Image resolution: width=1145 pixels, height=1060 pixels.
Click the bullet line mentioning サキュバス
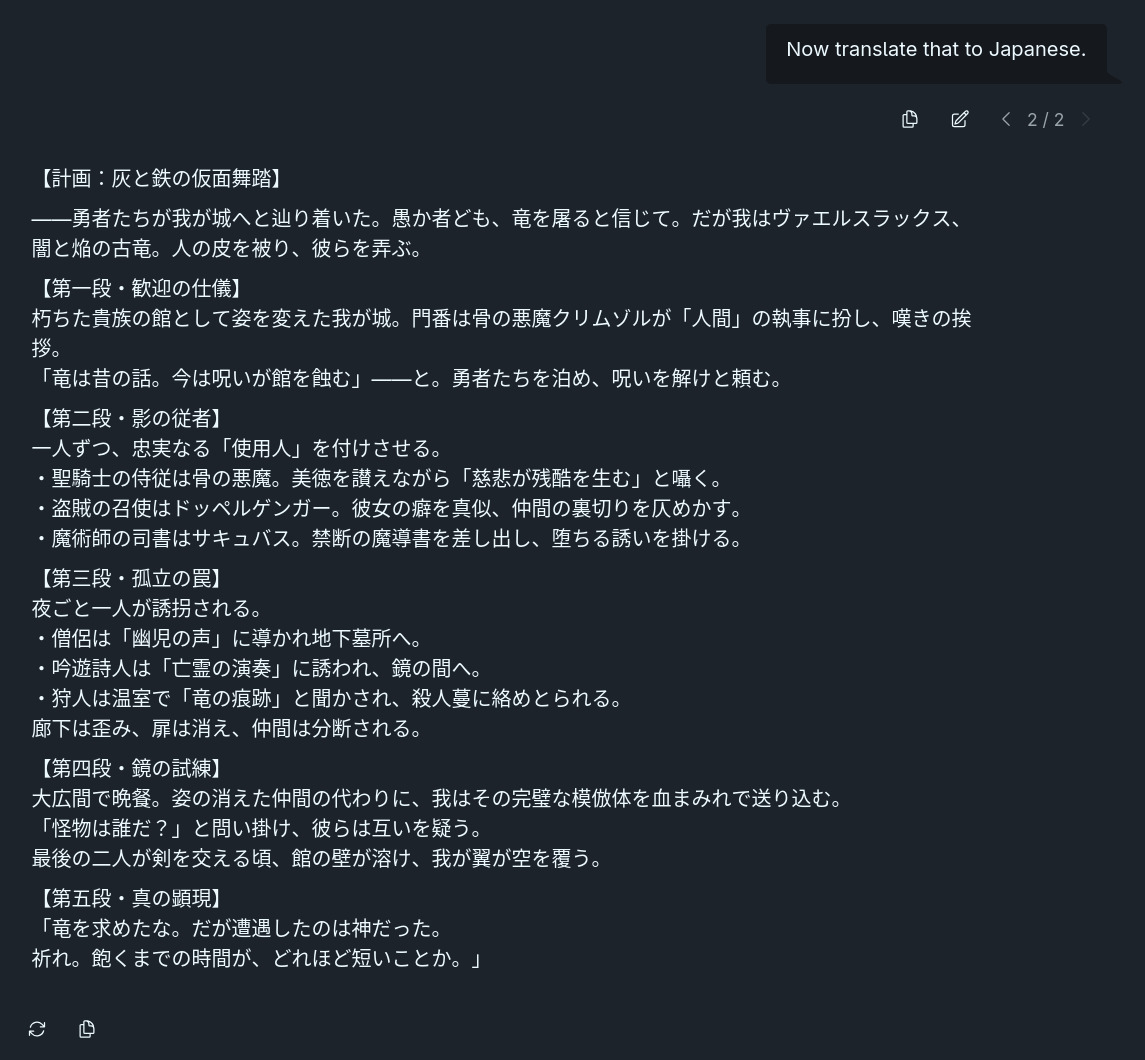click(x=386, y=538)
